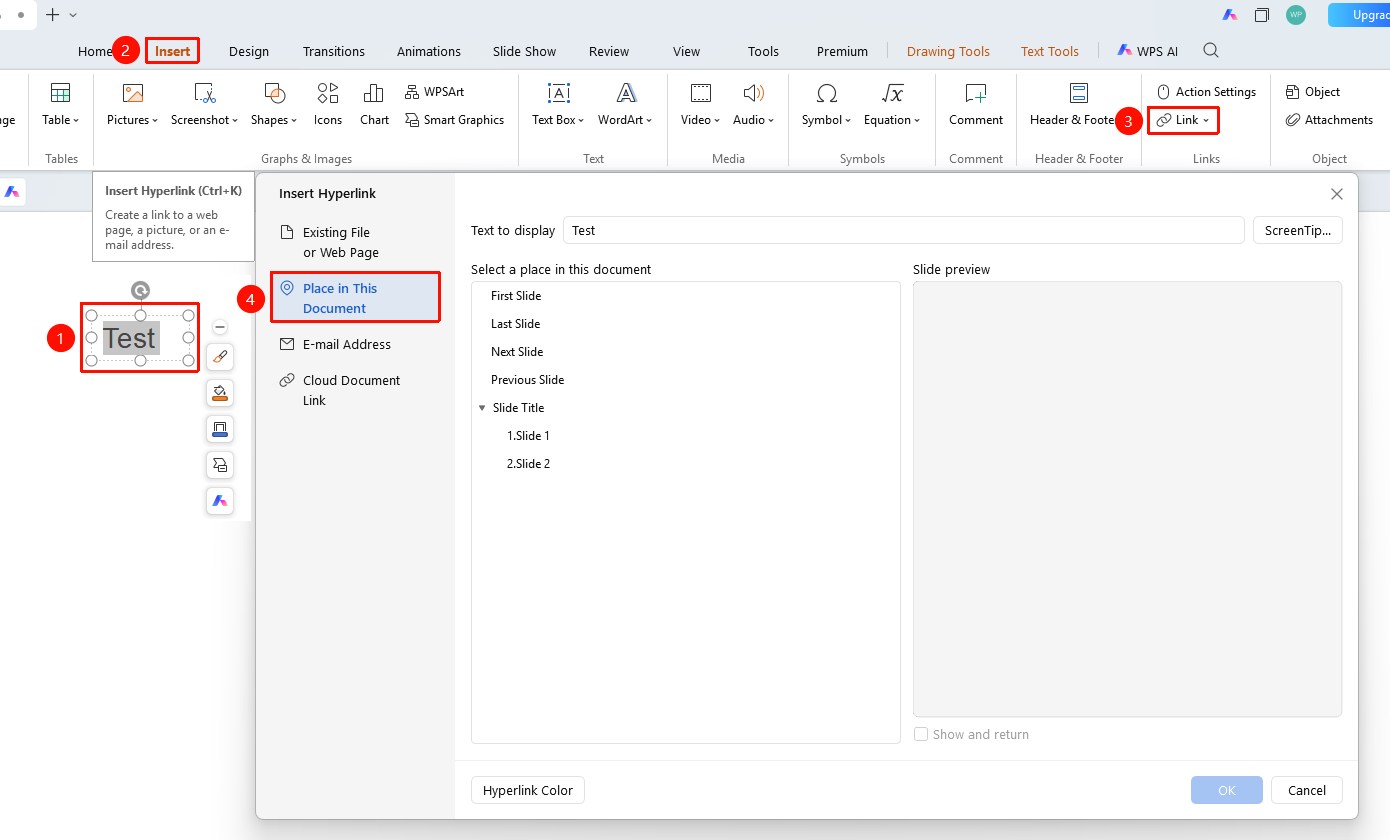The height and width of the screenshot is (840, 1390).
Task: Open Action Settings
Action: (1206, 92)
